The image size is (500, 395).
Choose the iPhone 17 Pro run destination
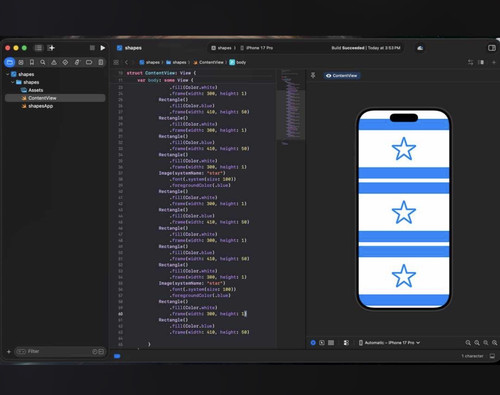257,48
